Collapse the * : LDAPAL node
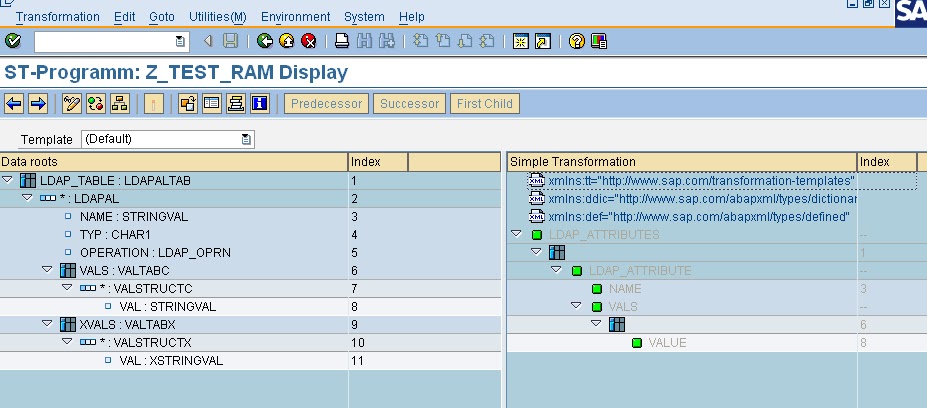The height and width of the screenshot is (408, 927). [x=27, y=197]
